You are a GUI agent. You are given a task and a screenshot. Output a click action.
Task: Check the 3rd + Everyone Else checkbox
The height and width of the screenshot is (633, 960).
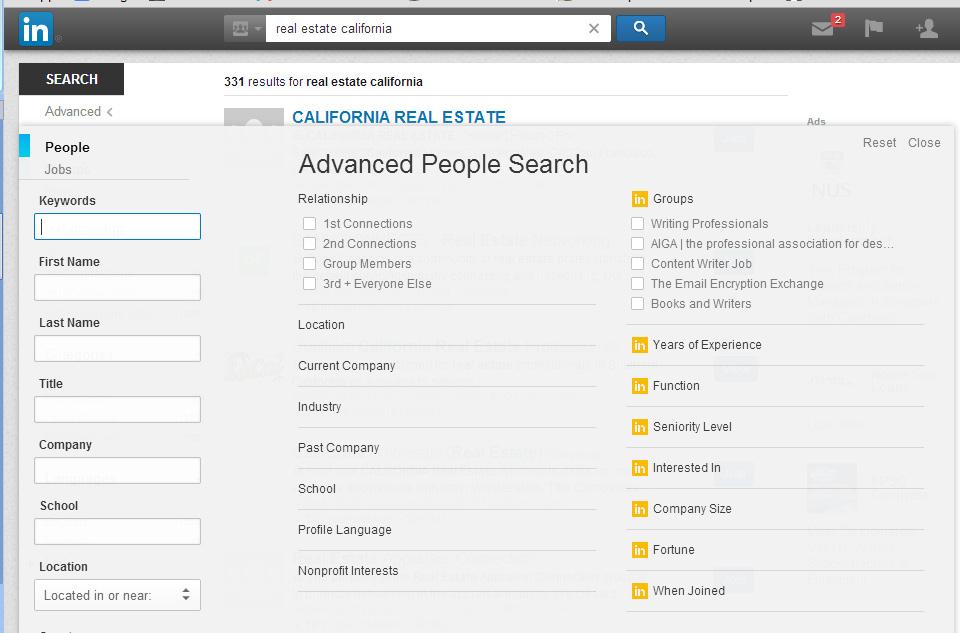pyautogui.click(x=310, y=284)
